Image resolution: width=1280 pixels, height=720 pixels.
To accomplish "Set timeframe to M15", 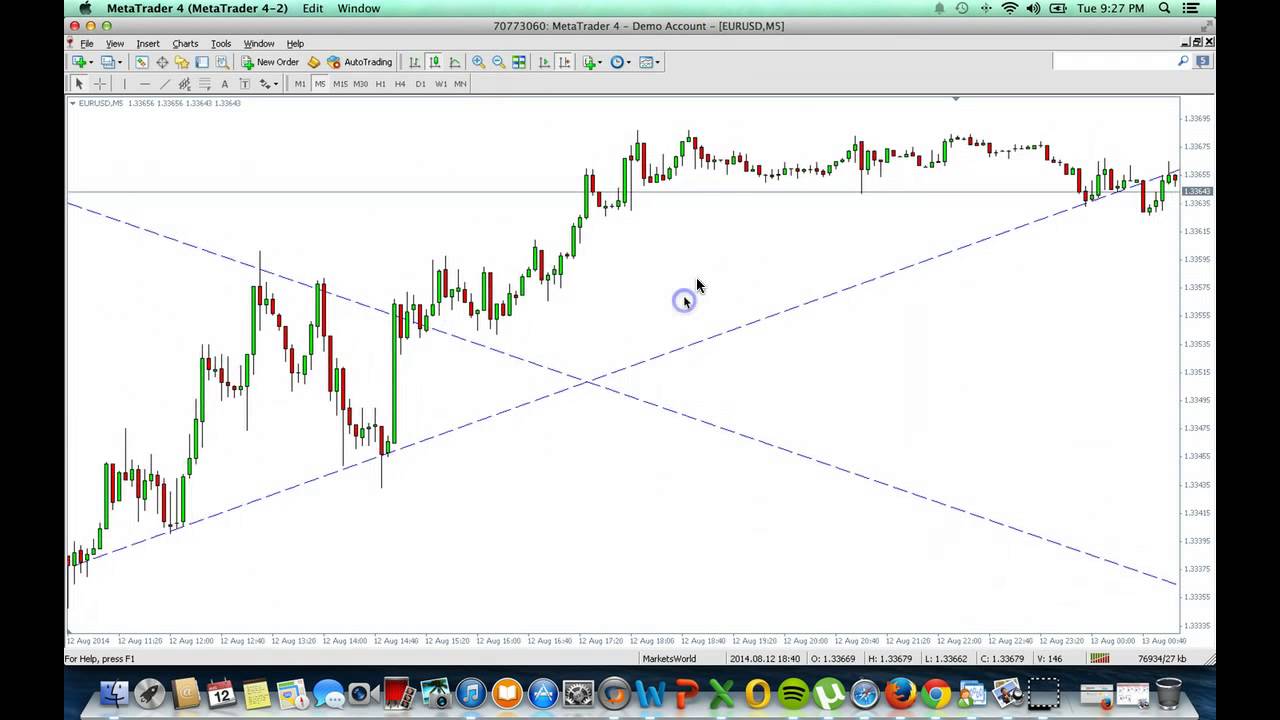I will (340, 84).
